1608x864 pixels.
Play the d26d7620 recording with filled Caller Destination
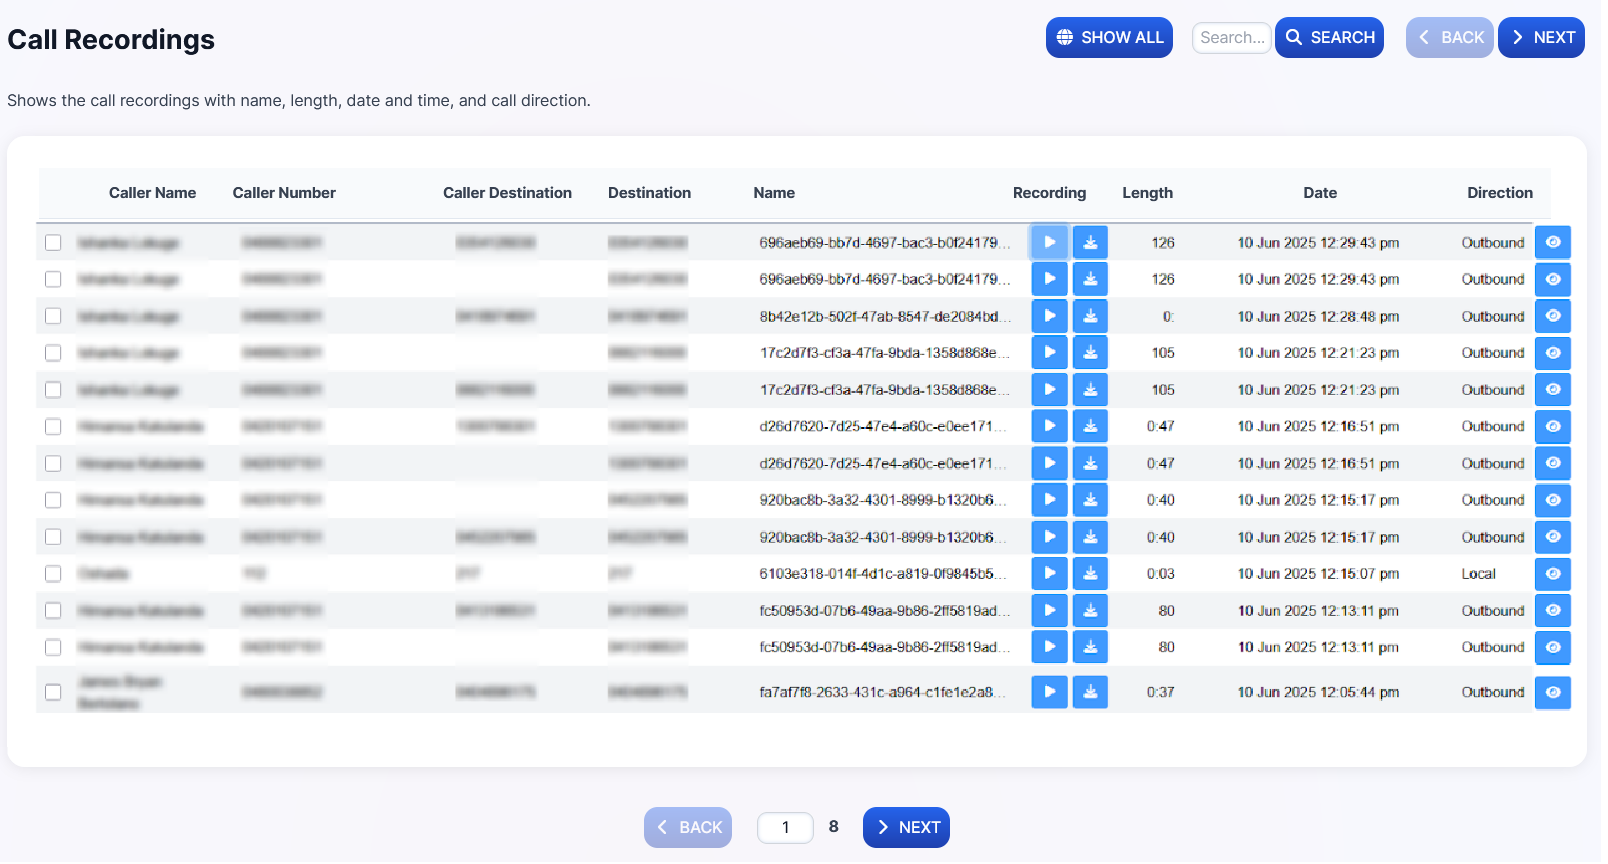pyautogui.click(x=1049, y=426)
